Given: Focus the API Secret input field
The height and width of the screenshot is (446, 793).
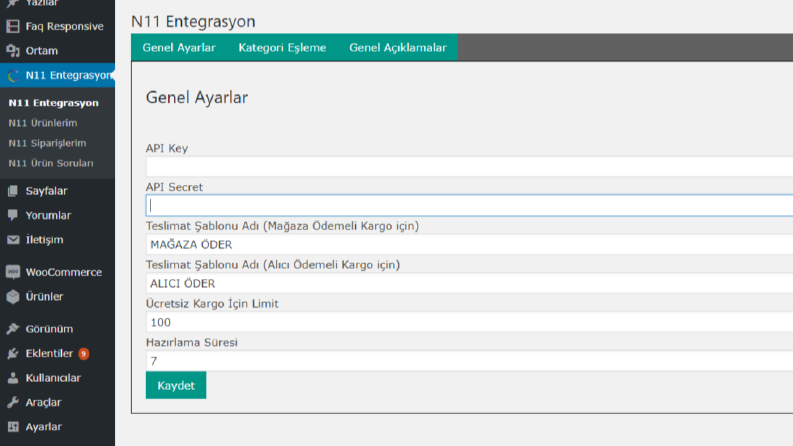Looking at the screenshot, I should pos(469,205).
